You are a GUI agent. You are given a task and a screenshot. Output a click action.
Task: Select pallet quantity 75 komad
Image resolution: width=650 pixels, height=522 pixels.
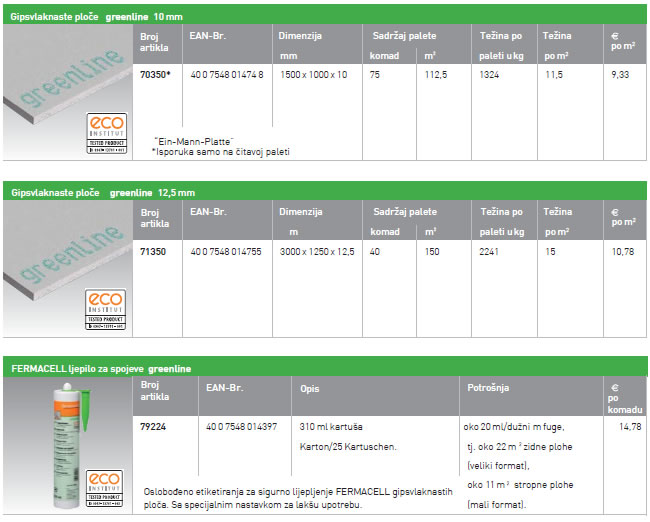pos(375,75)
